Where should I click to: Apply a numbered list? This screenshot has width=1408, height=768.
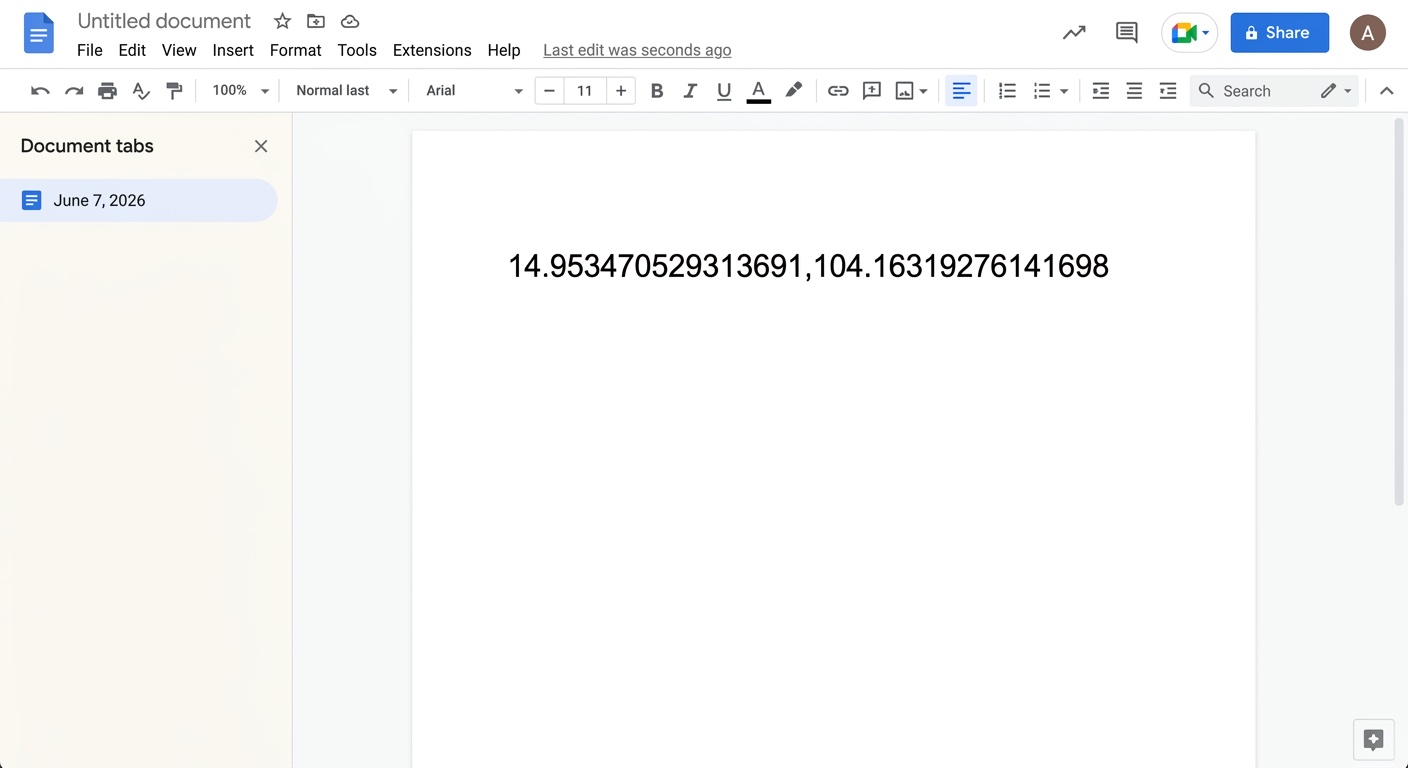1007,91
